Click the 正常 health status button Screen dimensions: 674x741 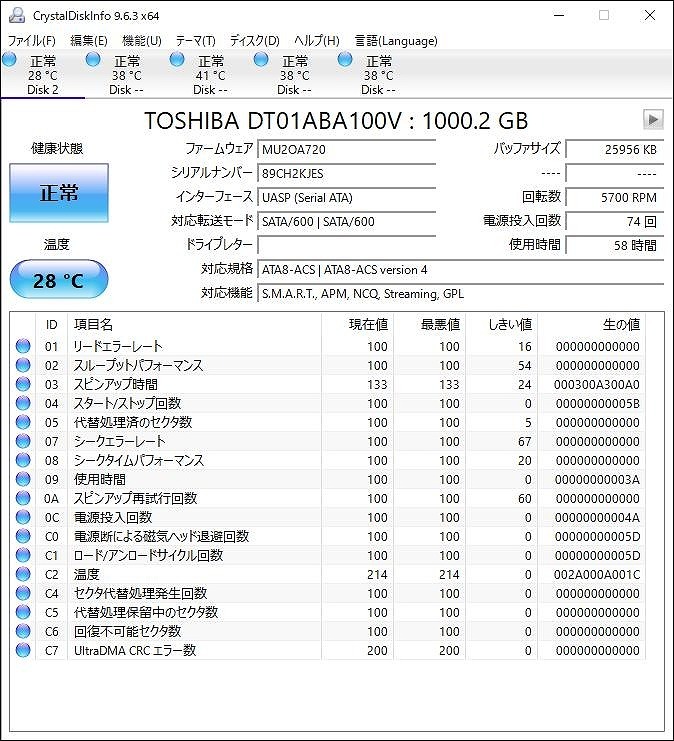[x=59, y=193]
